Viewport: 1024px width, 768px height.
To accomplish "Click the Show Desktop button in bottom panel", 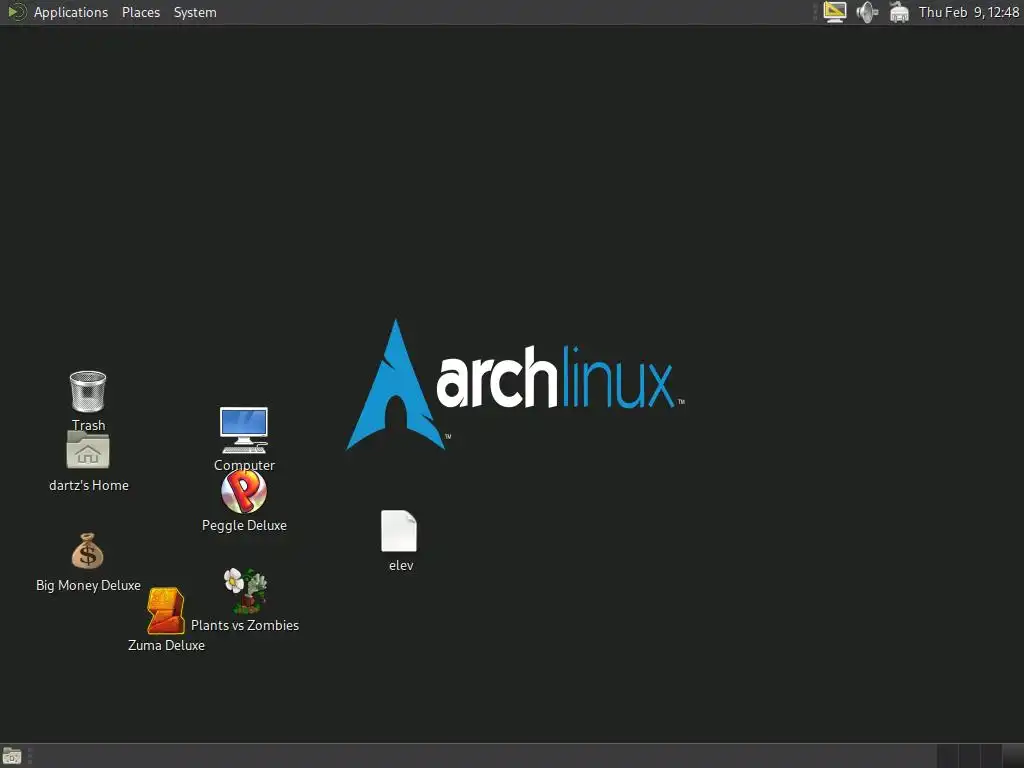I will click(12, 756).
